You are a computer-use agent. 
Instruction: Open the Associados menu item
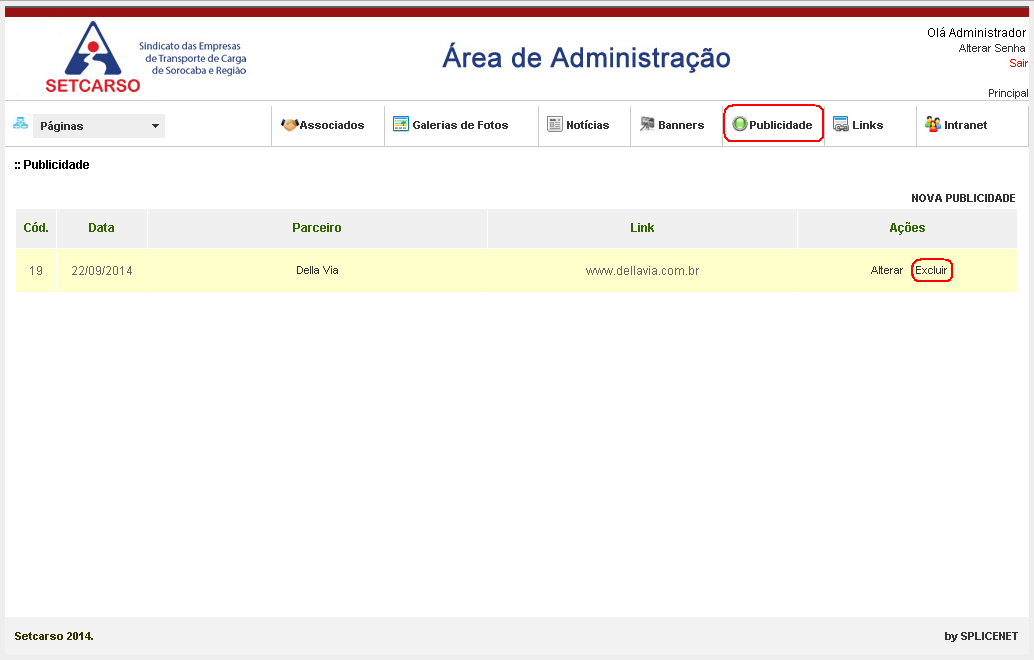[x=332, y=125]
